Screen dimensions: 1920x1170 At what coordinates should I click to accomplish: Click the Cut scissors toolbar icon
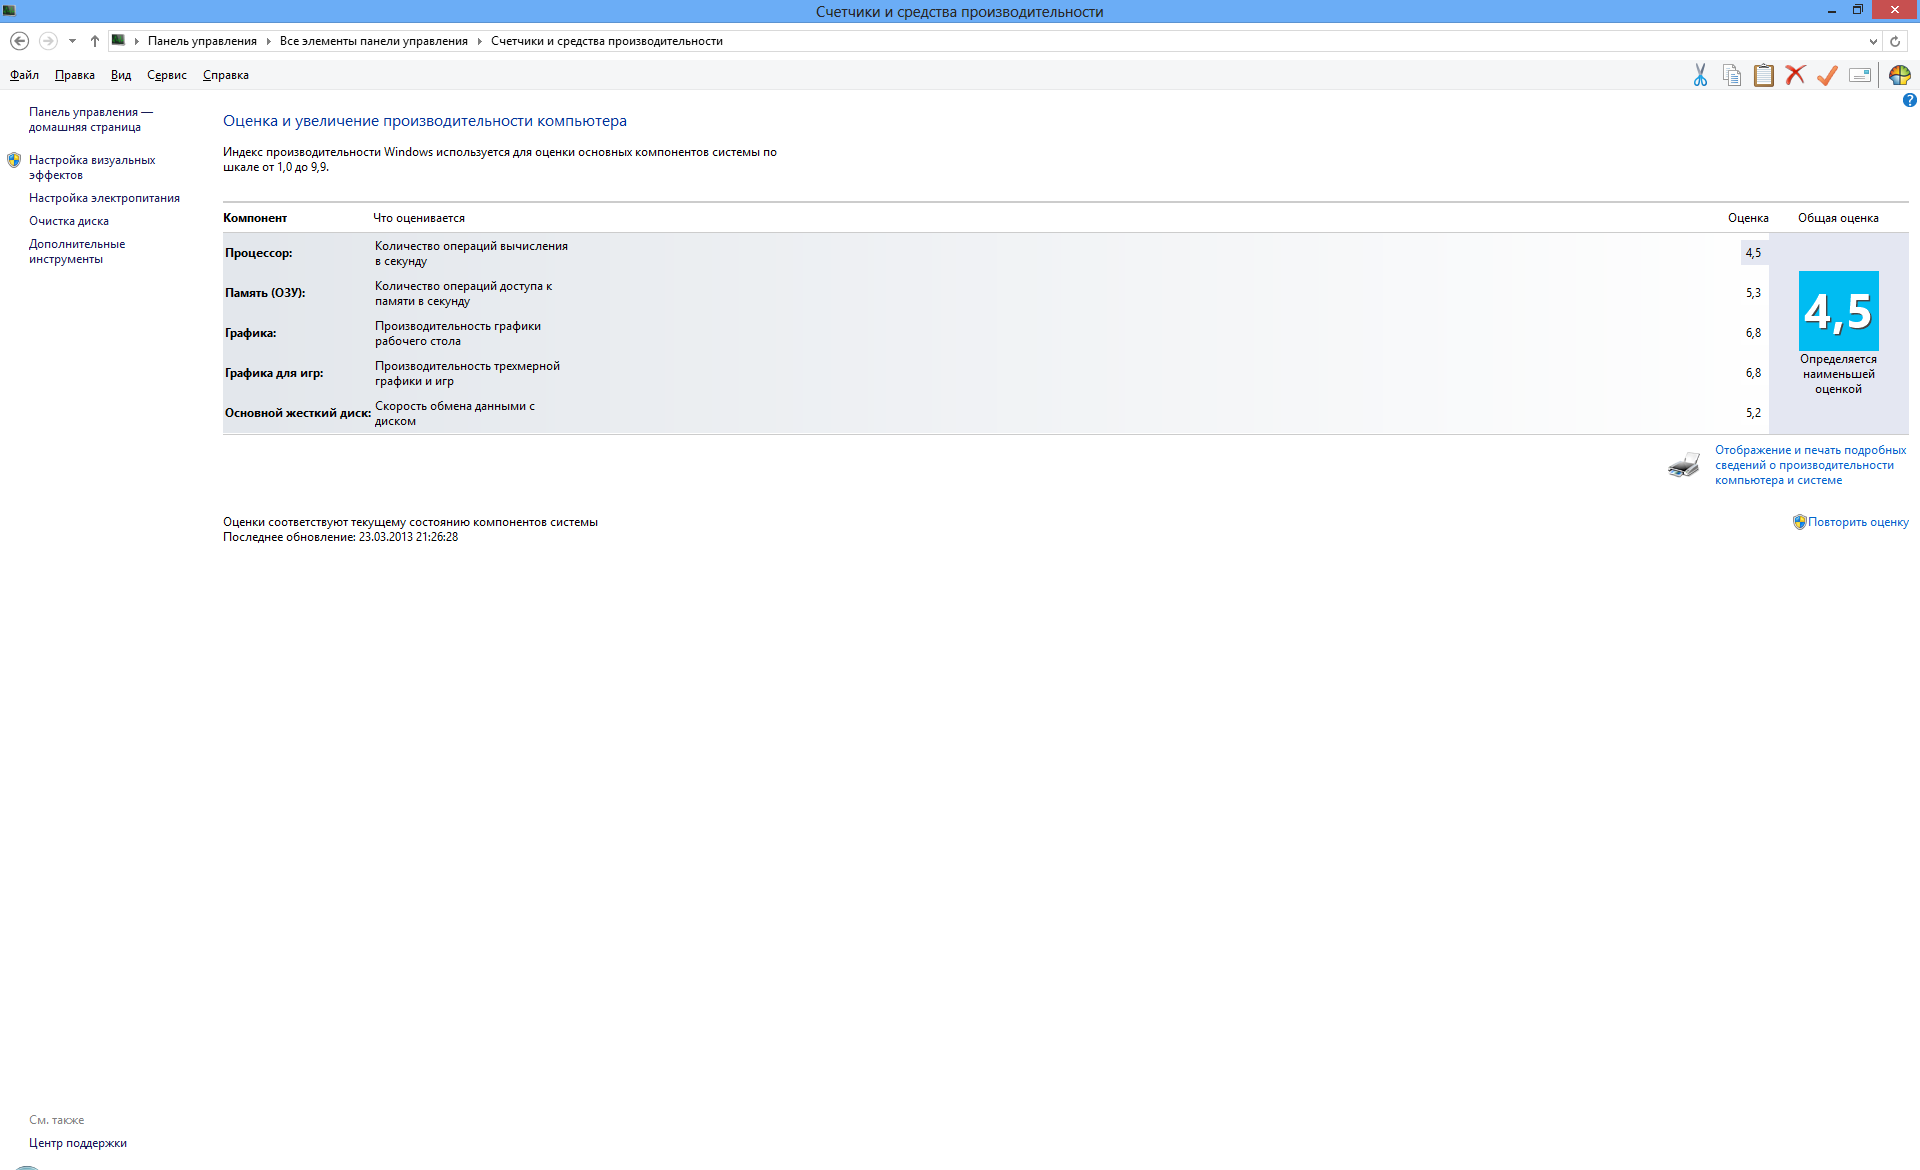coord(1700,75)
